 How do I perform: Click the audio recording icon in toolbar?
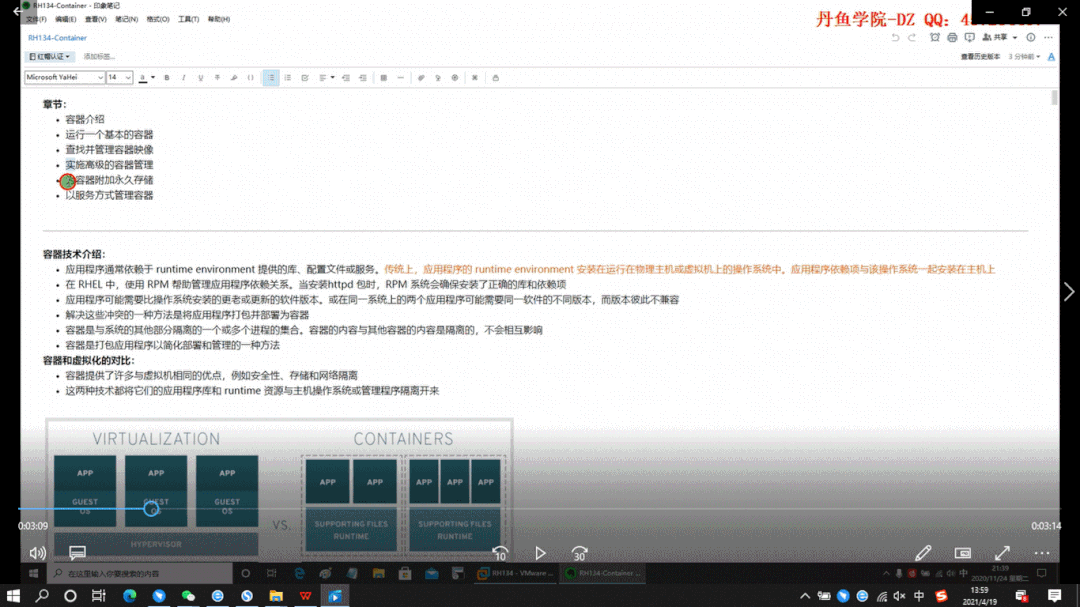437,78
